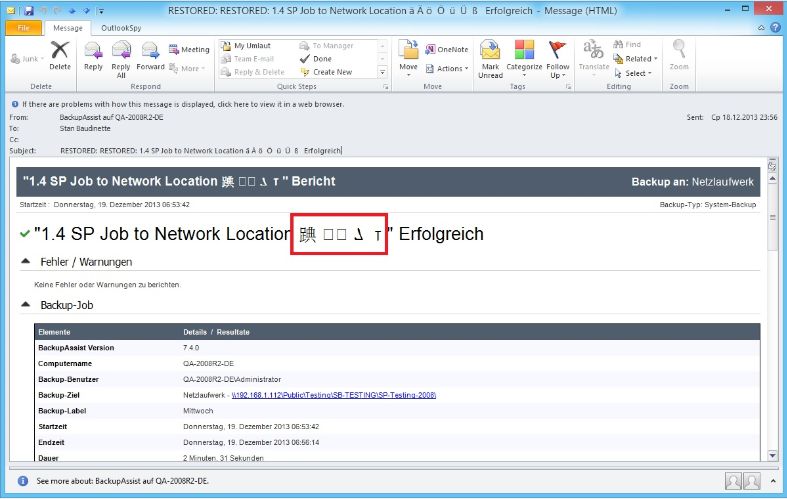Click recipient Stan Baudinette
This screenshot has height=499, width=787.
85,129
